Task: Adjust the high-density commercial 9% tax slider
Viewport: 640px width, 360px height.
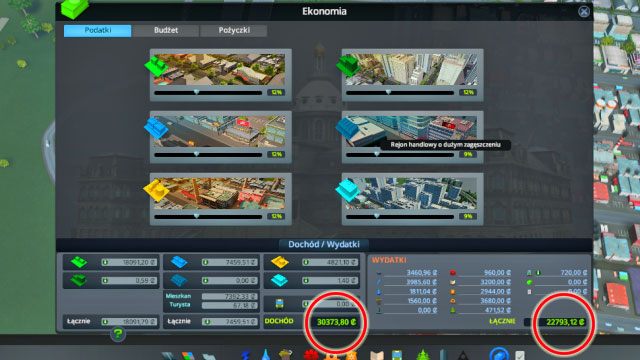Action: 400,155
